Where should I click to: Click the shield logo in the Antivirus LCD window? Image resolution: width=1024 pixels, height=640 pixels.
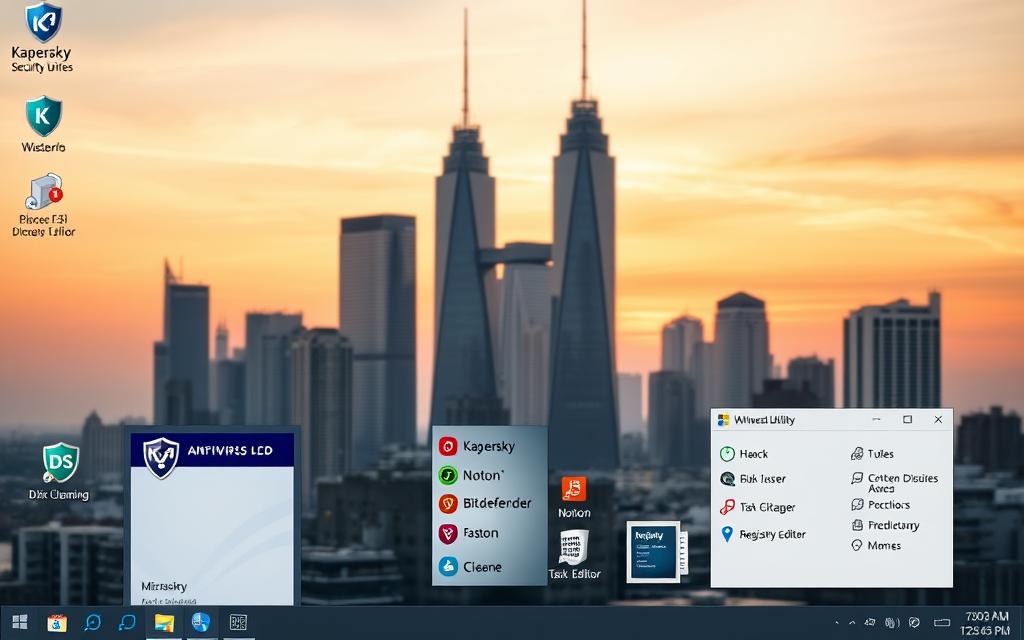tap(162, 456)
